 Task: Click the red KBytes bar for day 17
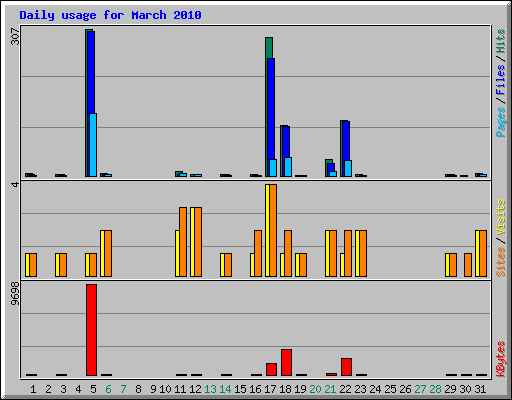[x=271, y=369]
